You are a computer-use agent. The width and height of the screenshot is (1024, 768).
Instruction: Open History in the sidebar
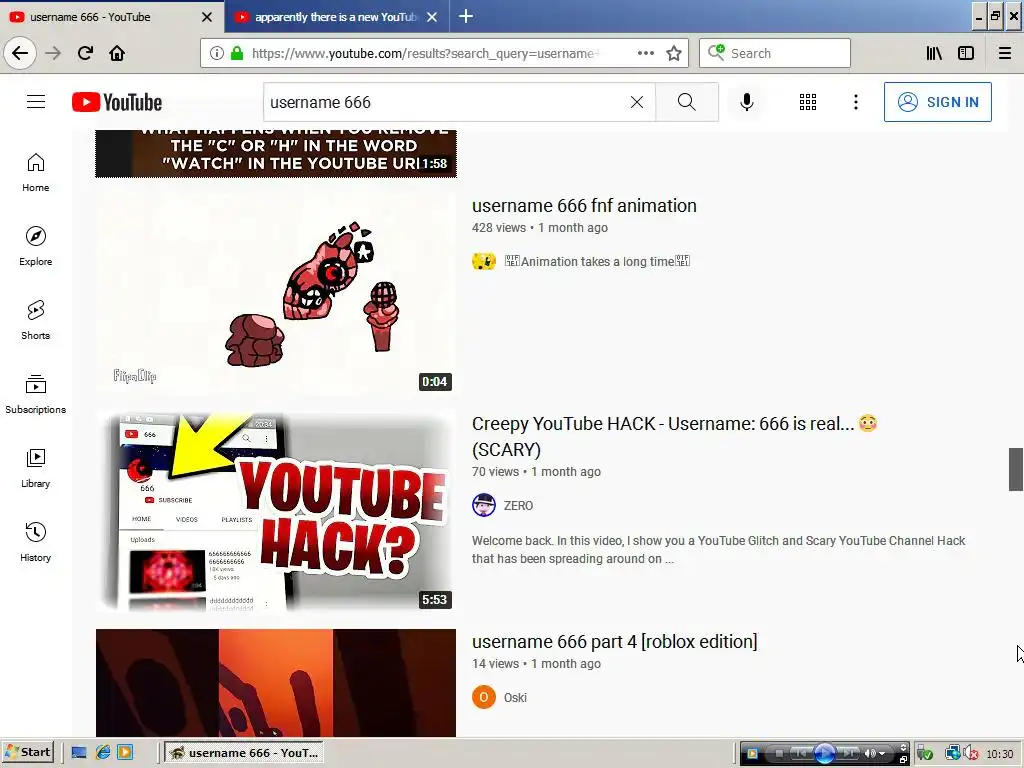point(35,542)
